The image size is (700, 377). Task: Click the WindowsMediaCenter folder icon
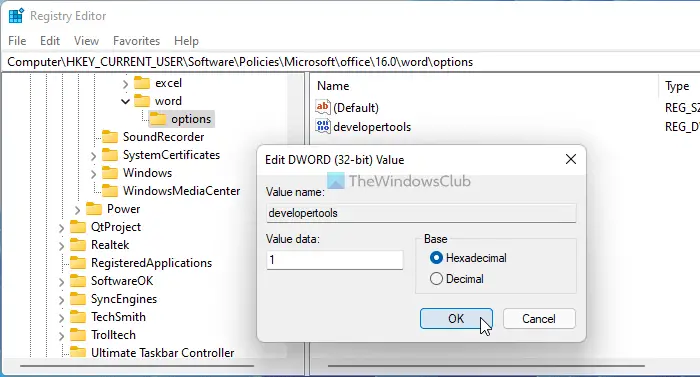click(x=110, y=191)
